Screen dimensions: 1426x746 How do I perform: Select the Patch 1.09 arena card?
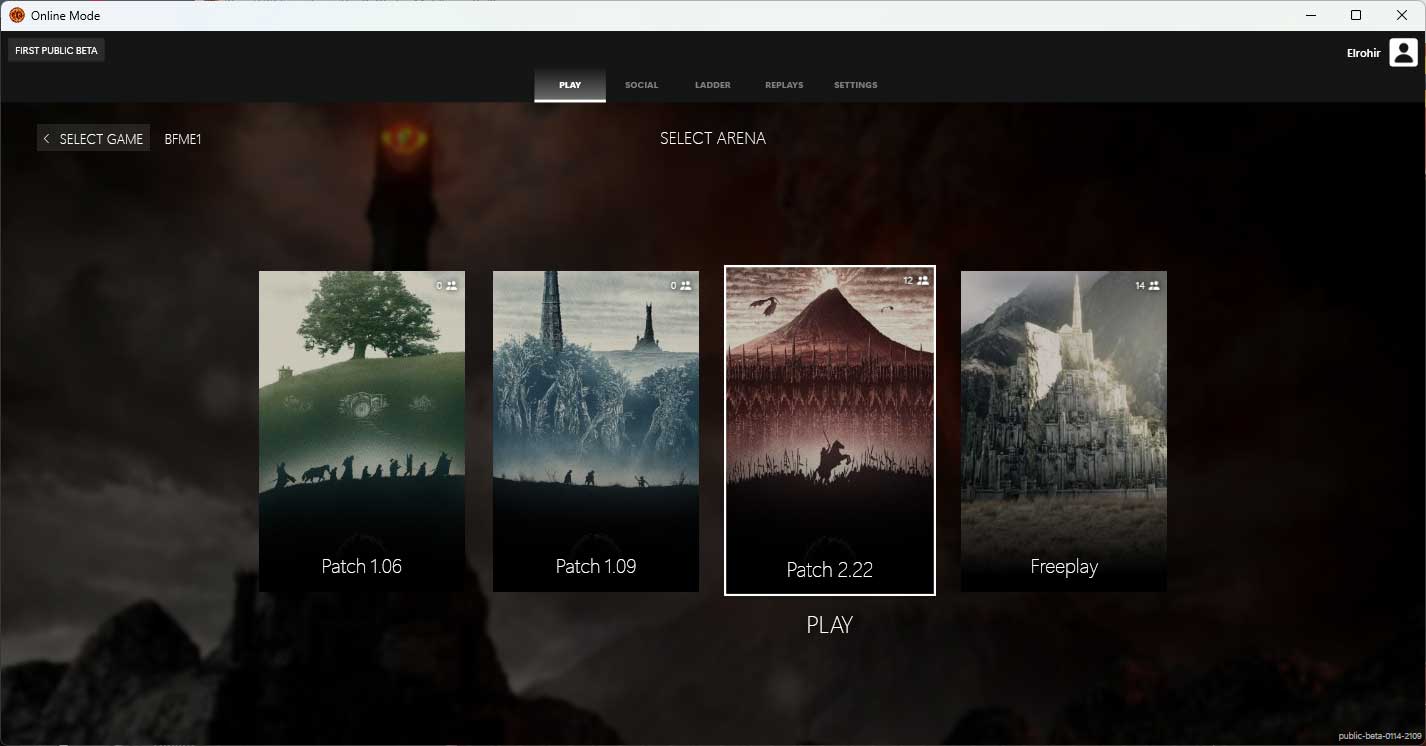coord(596,431)
